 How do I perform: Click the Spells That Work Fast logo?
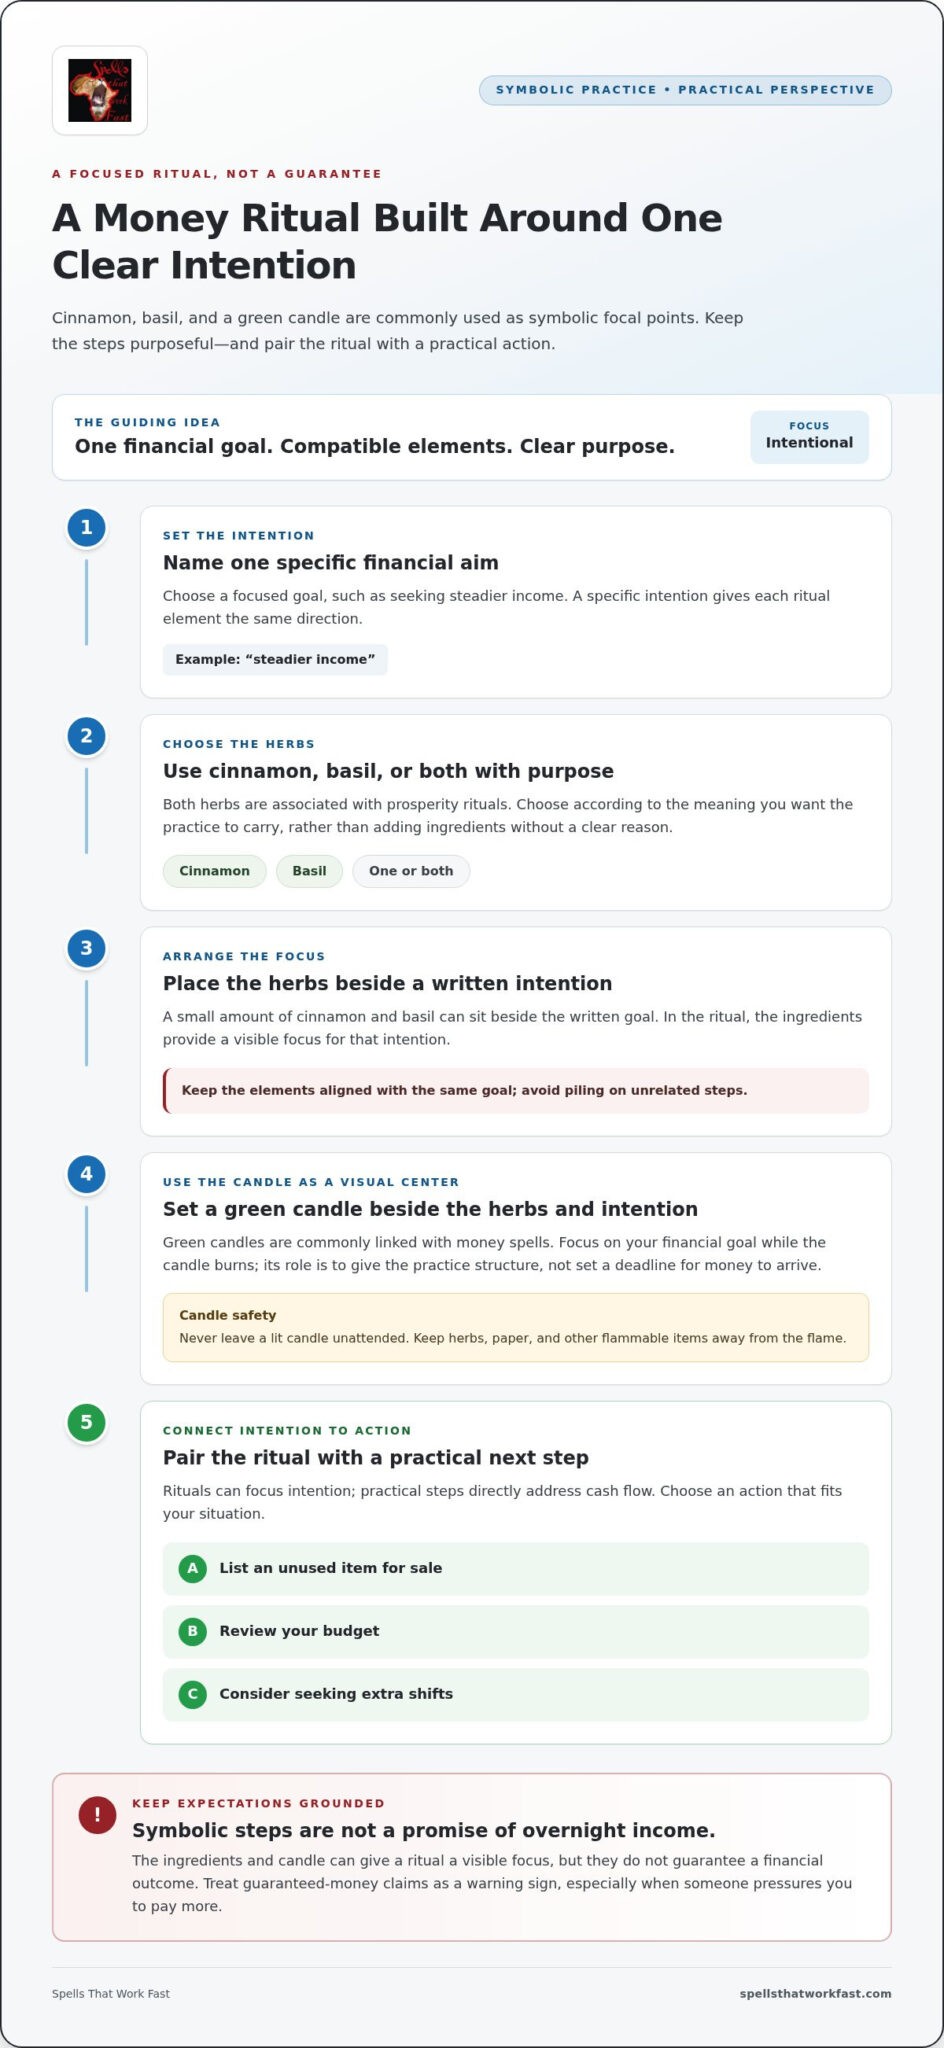coord(100,90)
